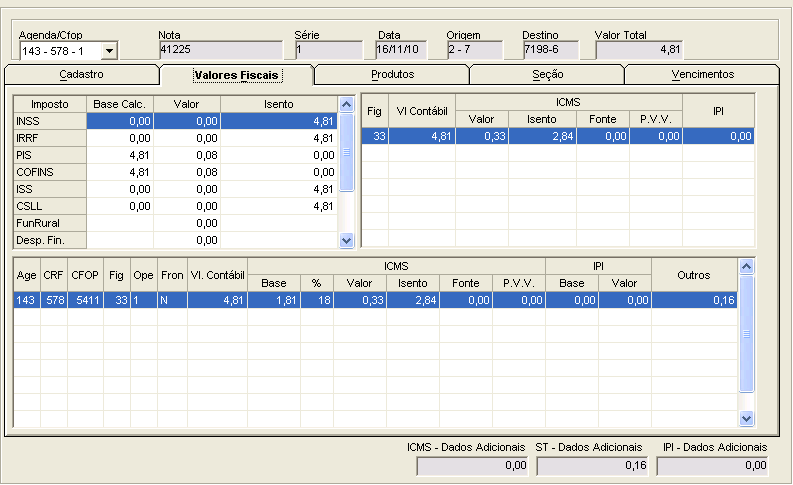Open the Vencimentos tab
The height and width of the screenshot is (485, 793).
click(x=702, y=74)
